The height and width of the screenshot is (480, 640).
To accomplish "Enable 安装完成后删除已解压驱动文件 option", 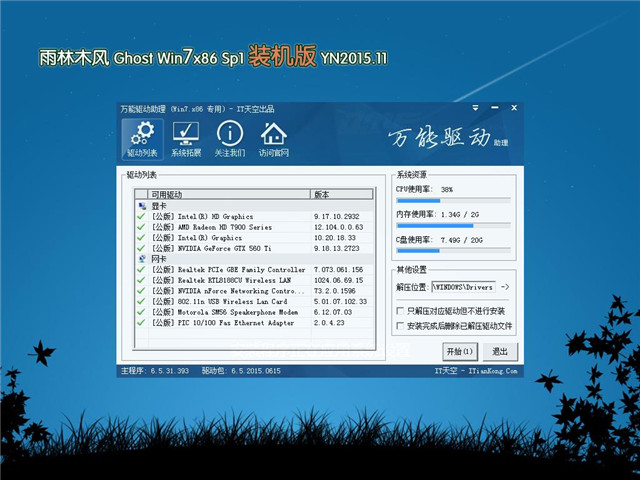I will pos(400,326).
